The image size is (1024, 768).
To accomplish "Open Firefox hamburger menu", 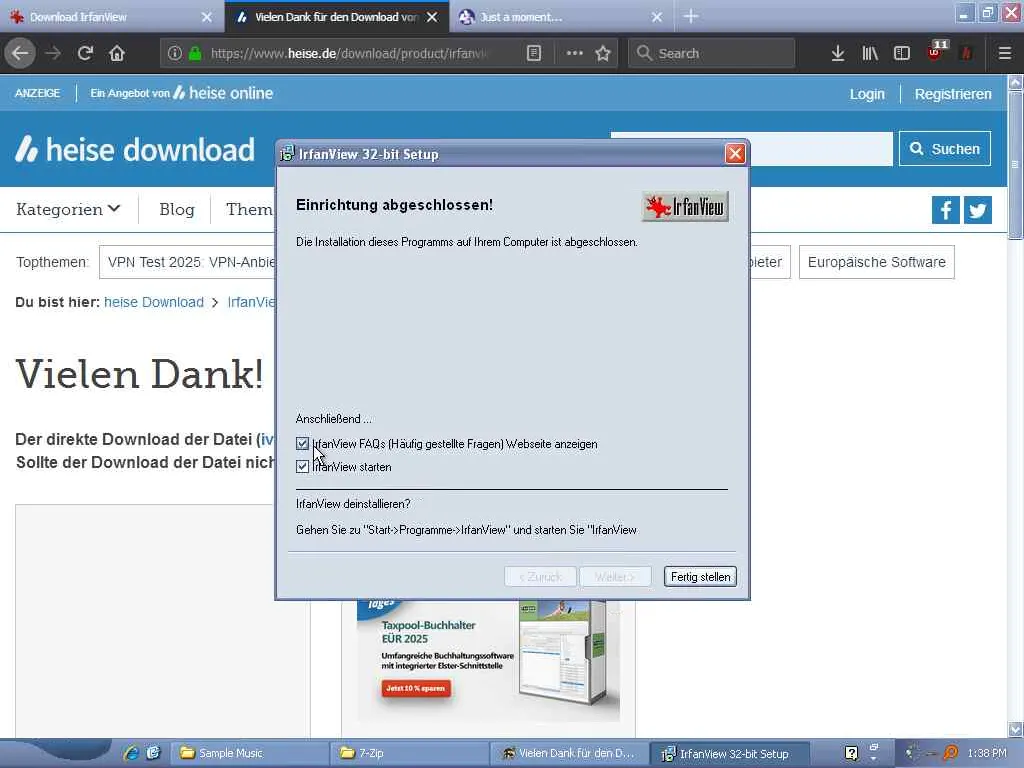I will [1004, 53].
